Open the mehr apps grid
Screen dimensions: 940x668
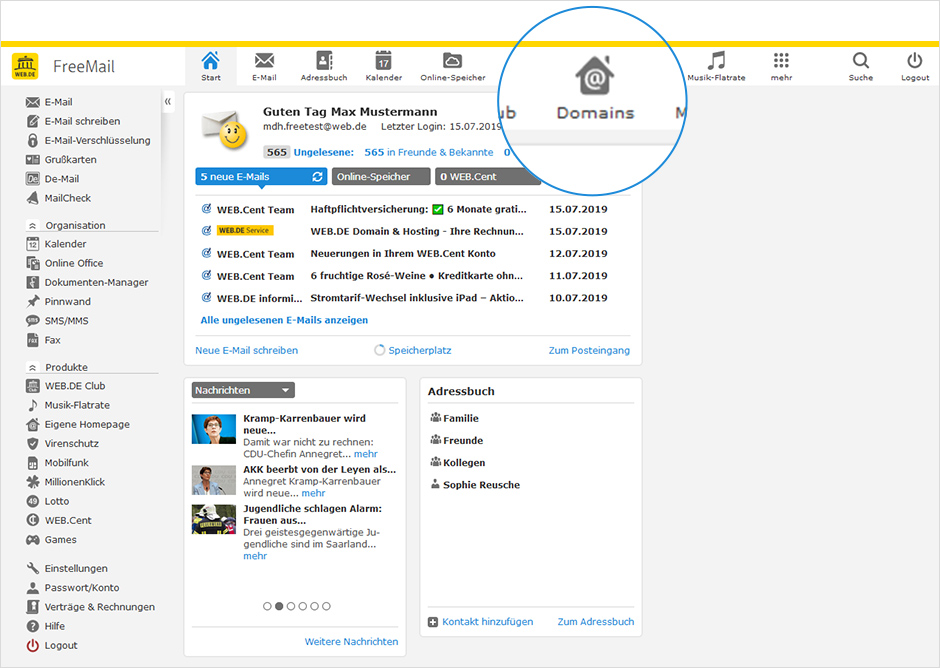[781, 66]
